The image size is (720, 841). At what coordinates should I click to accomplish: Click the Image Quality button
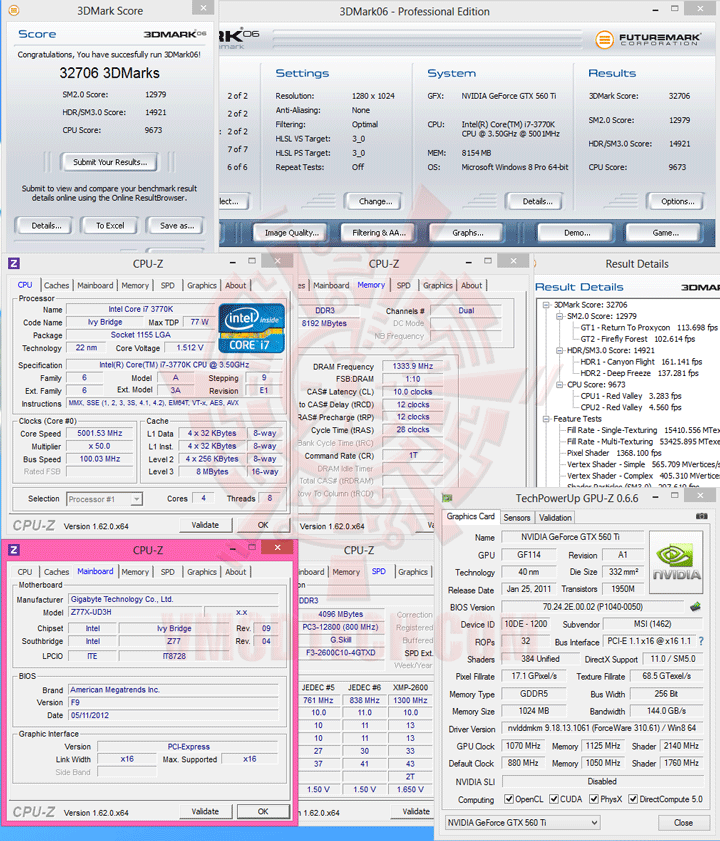coord(291,233)
